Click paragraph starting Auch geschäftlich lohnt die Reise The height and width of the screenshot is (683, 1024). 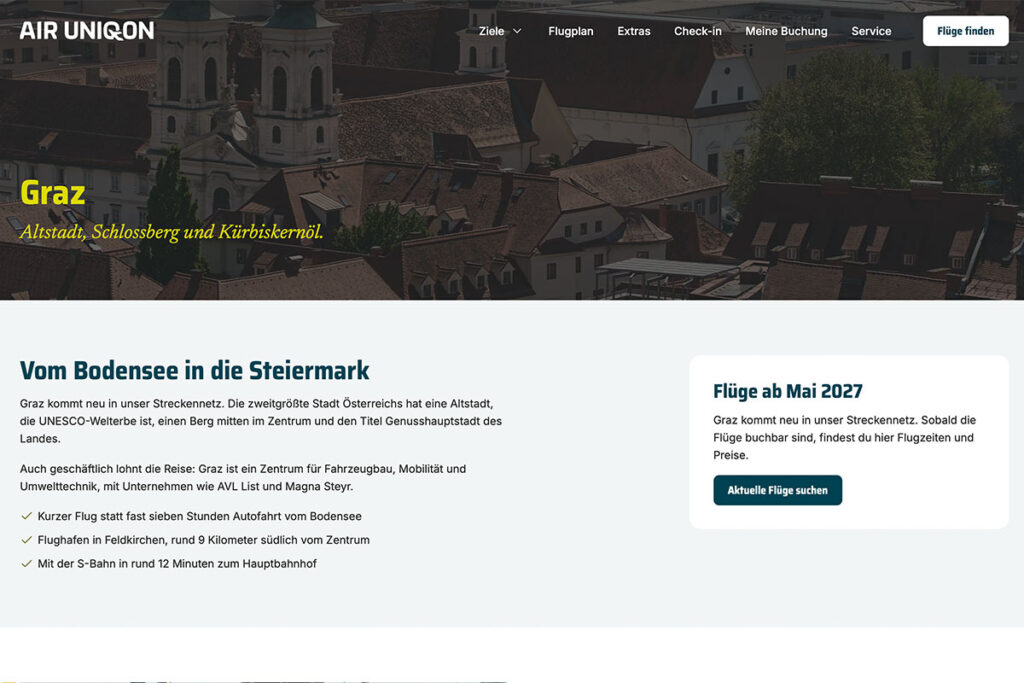click(243, 477)
